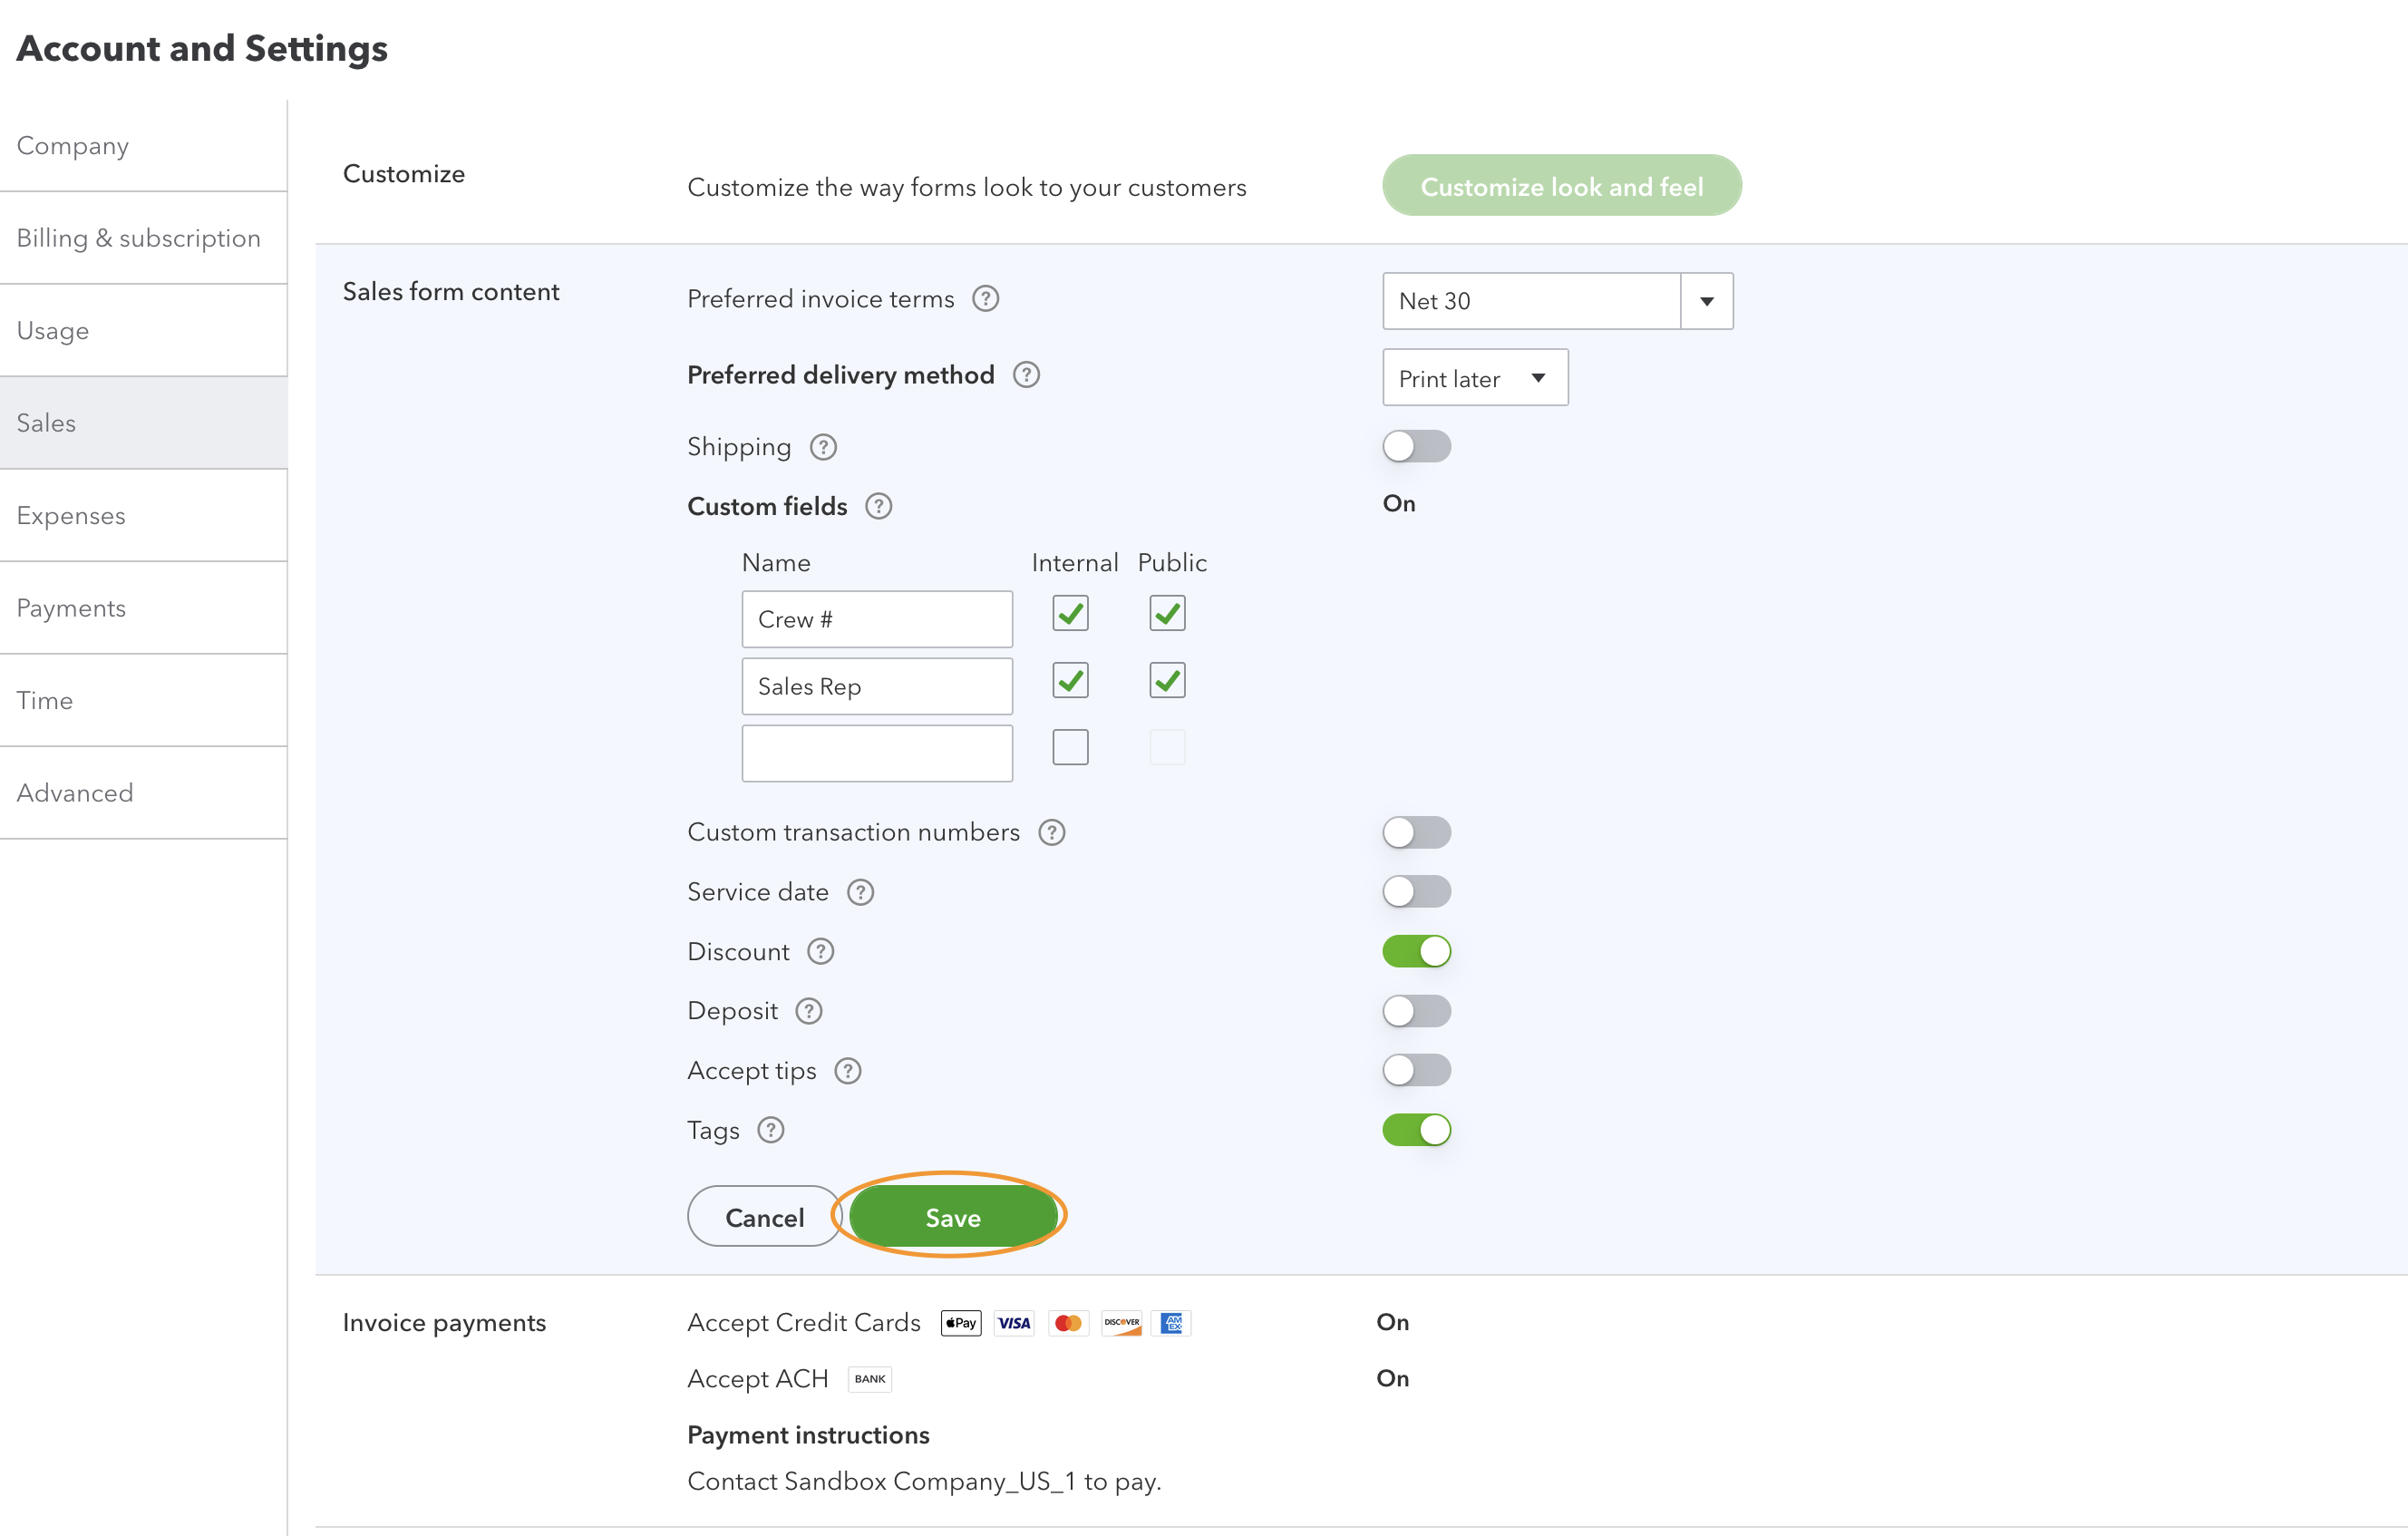Click the Accept tips help icon
The height and width of the screenshot is (1536, 2408).
[x=847, y=1071]
